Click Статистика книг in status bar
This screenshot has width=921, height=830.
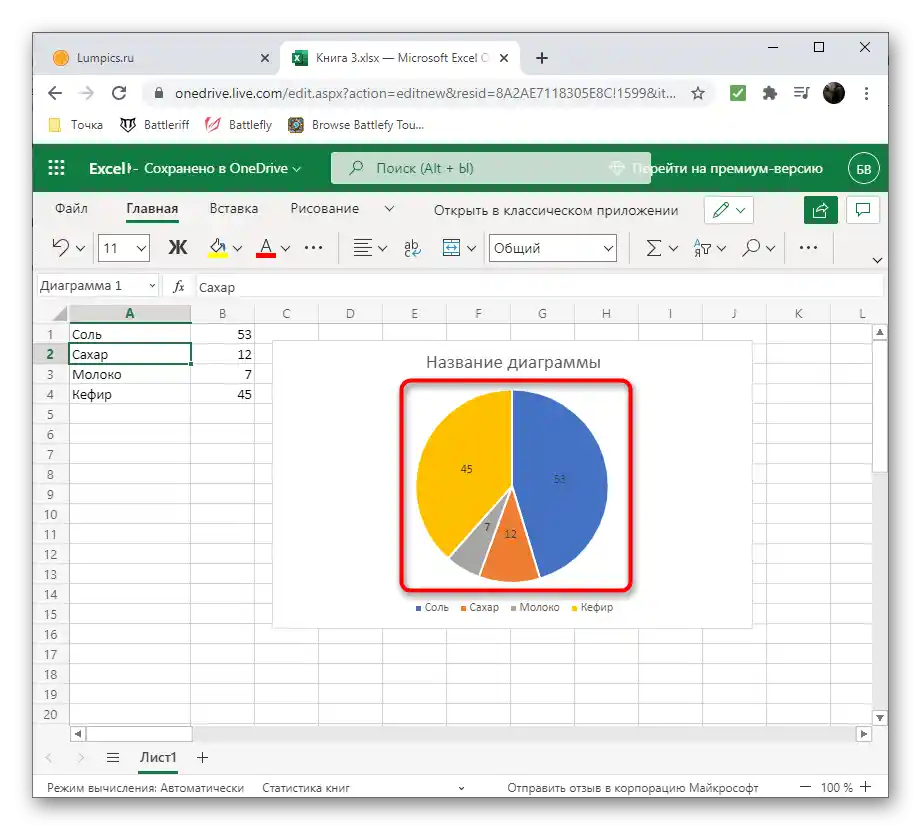[305, 788]
